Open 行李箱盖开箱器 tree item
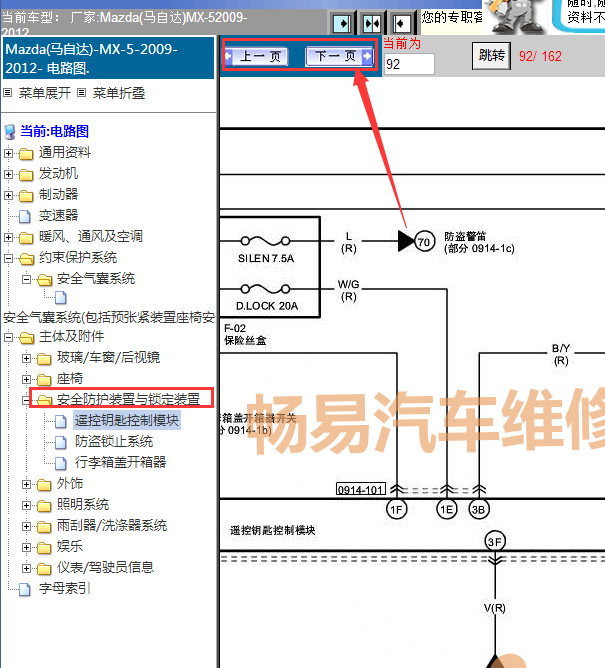The height and width of the screenshot is (668, 605). tap(120, 462)
